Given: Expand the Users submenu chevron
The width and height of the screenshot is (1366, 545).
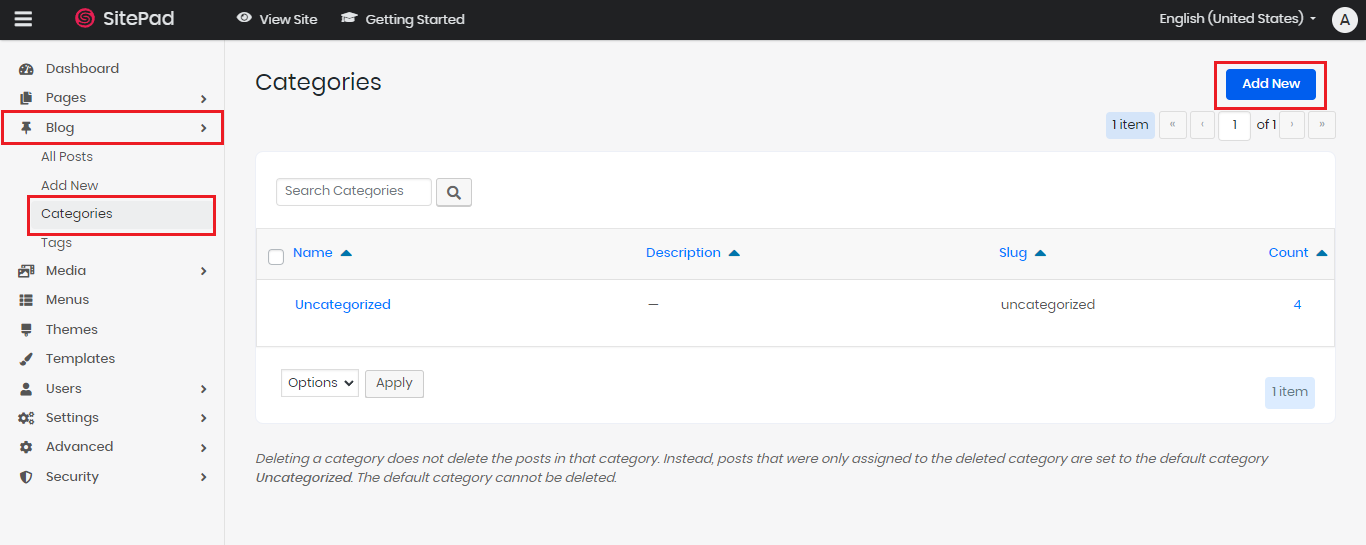Looking at the screenshot, I should tap(204, 389).
